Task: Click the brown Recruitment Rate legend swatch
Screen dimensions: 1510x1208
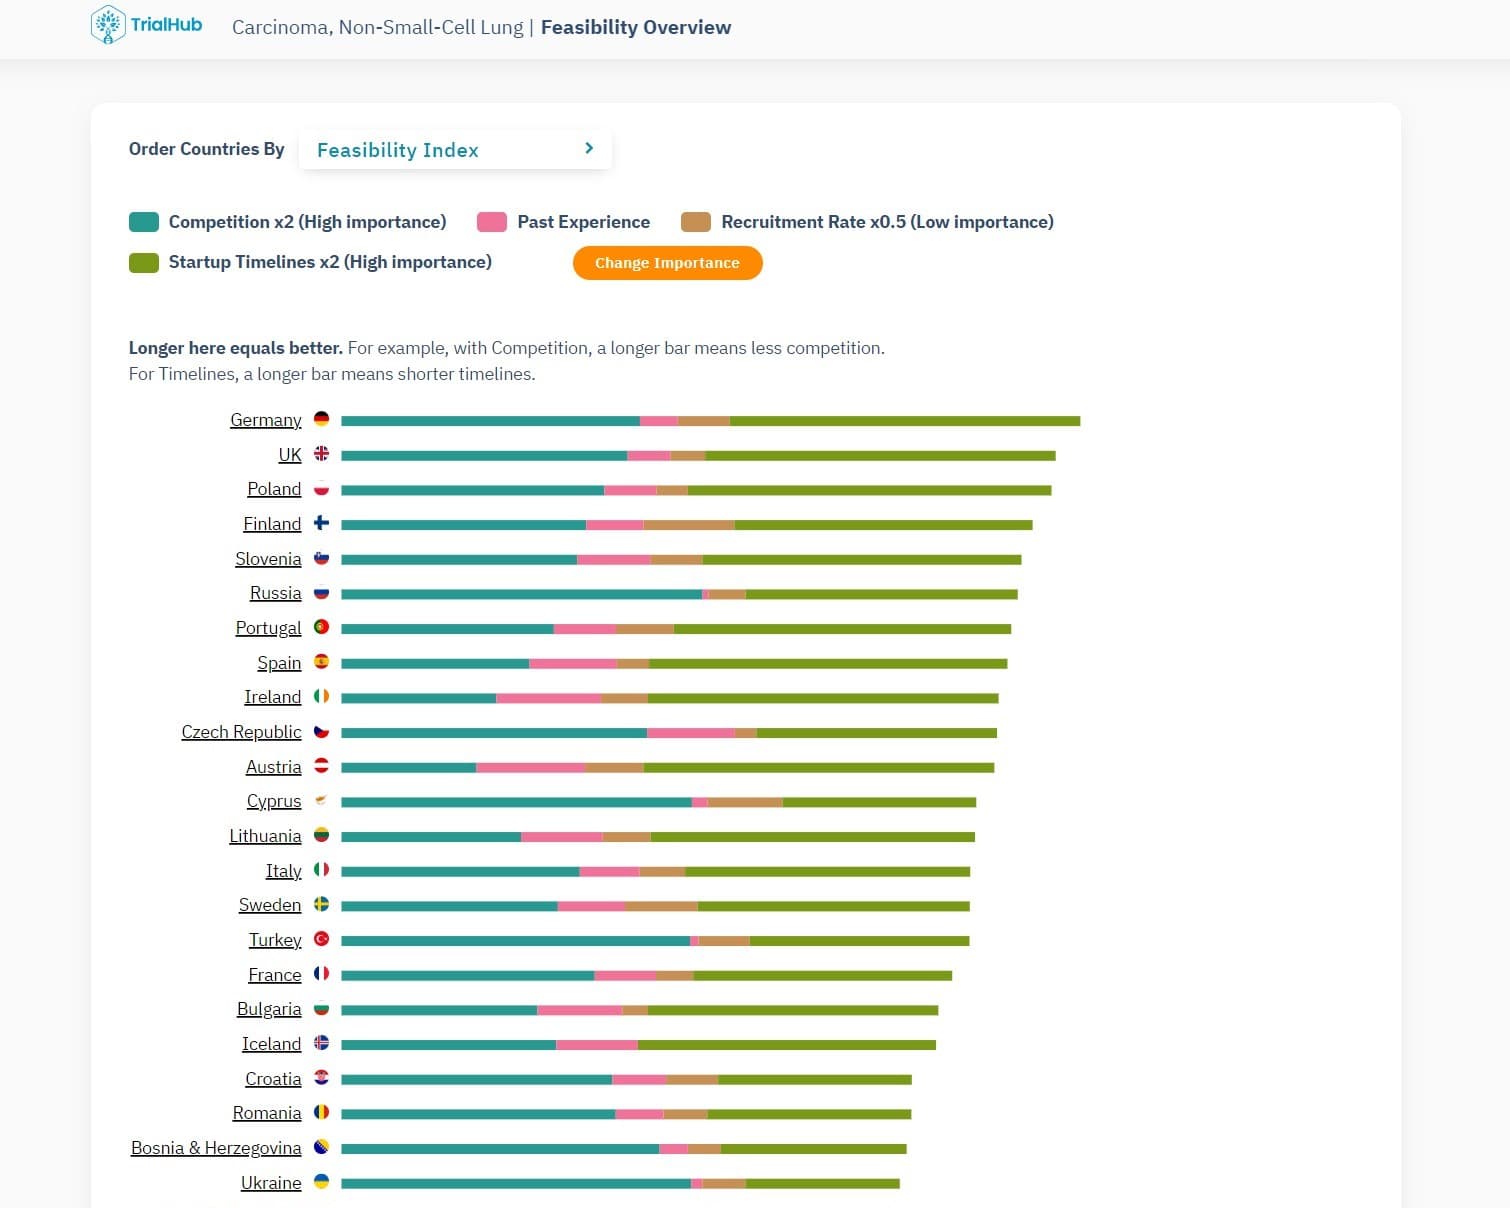Action: pos(696,222)
